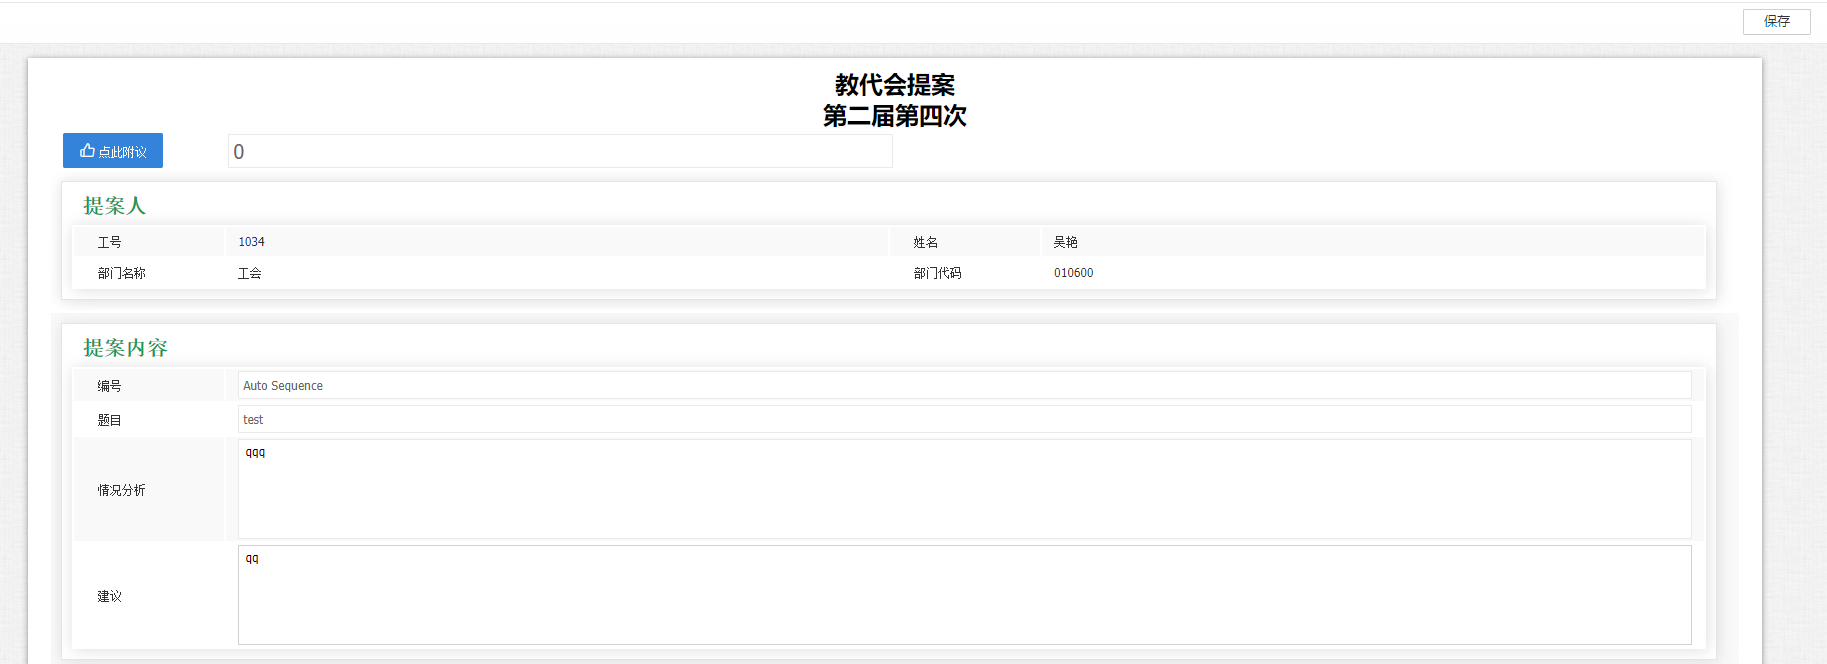Click the 教代会提案 page title
This screenshot has width=1827, height=664.
coord(894,85)
